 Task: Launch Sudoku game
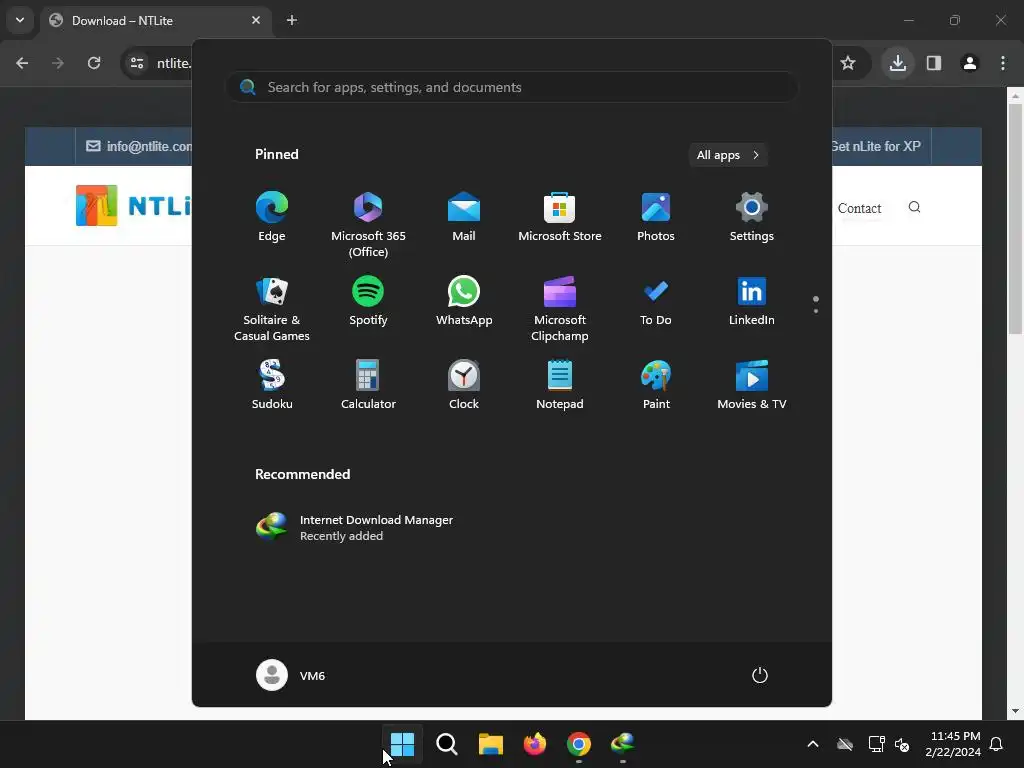coord(272,385)
